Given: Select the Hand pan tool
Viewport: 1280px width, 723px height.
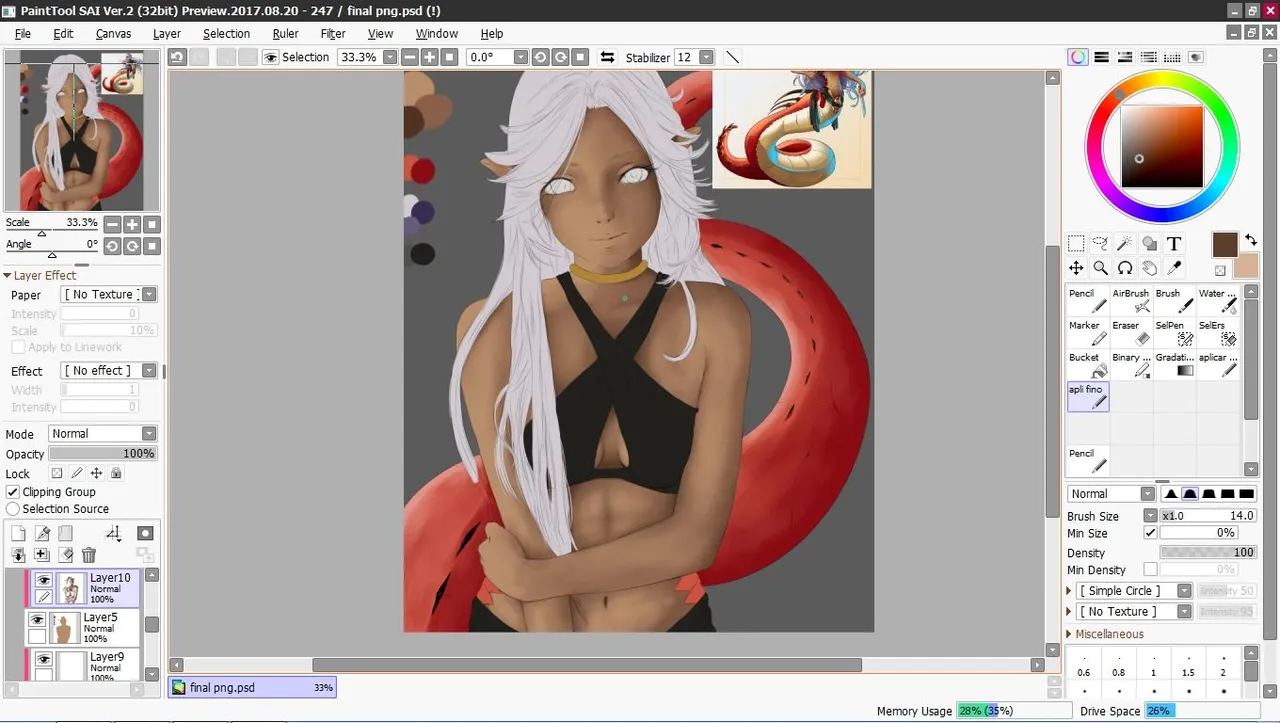Looking at the screenshot, I should pyautogui.click(x=1150, y=268).
